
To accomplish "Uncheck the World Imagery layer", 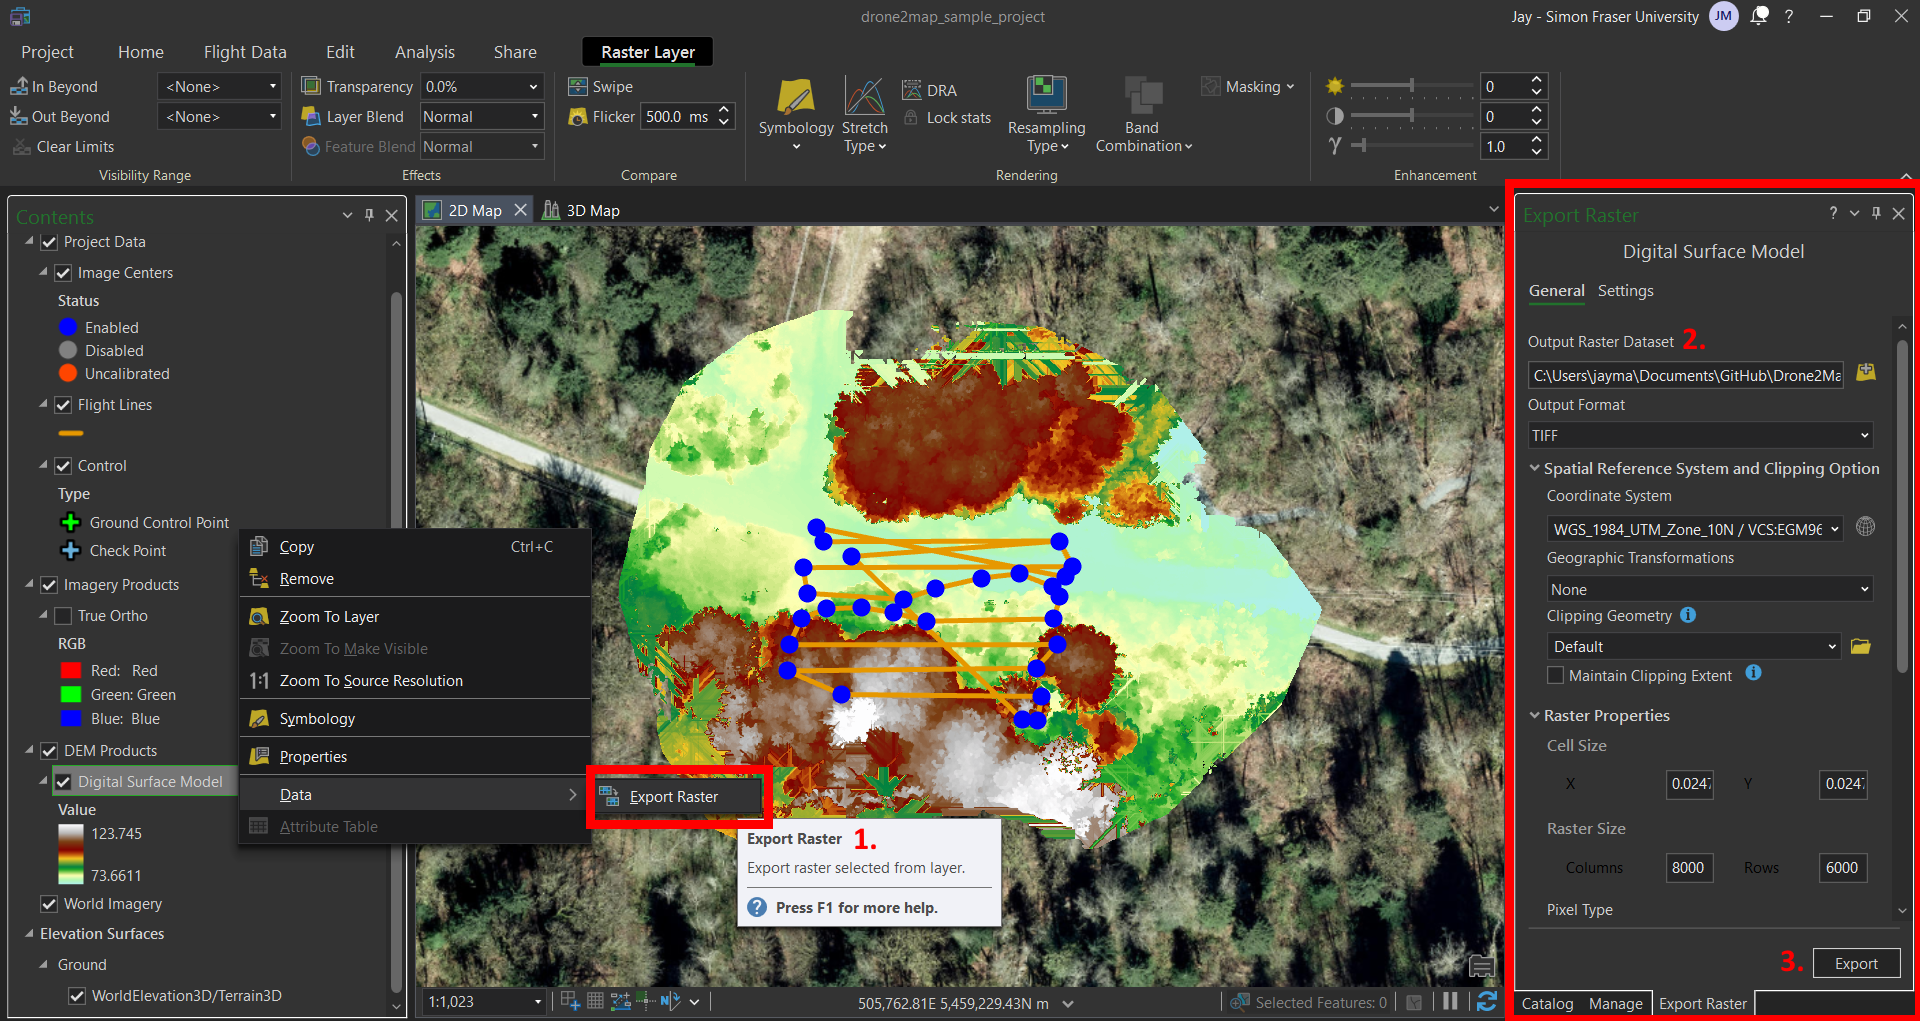I will point(49,904).
